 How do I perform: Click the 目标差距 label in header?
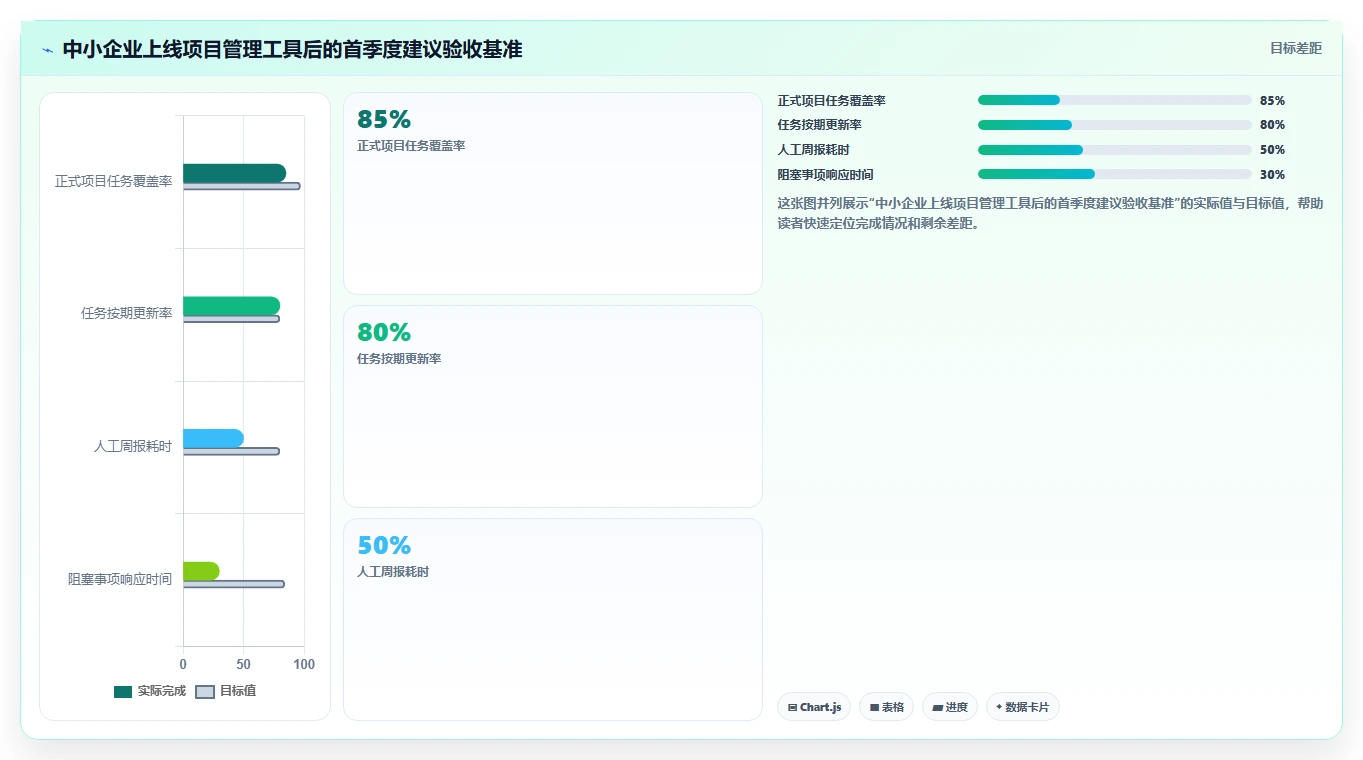[1295, 48]
